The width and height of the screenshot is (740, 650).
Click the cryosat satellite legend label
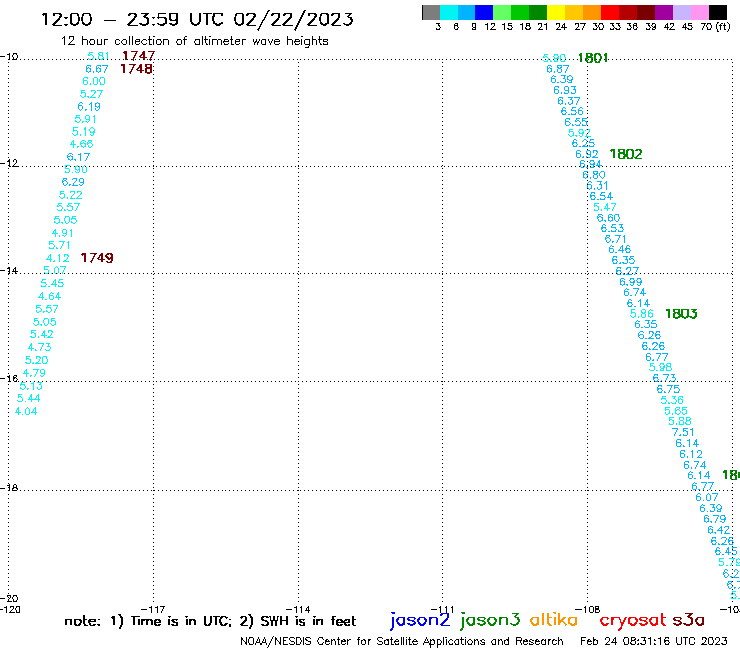pyautogui.click(x=632, y=620)
